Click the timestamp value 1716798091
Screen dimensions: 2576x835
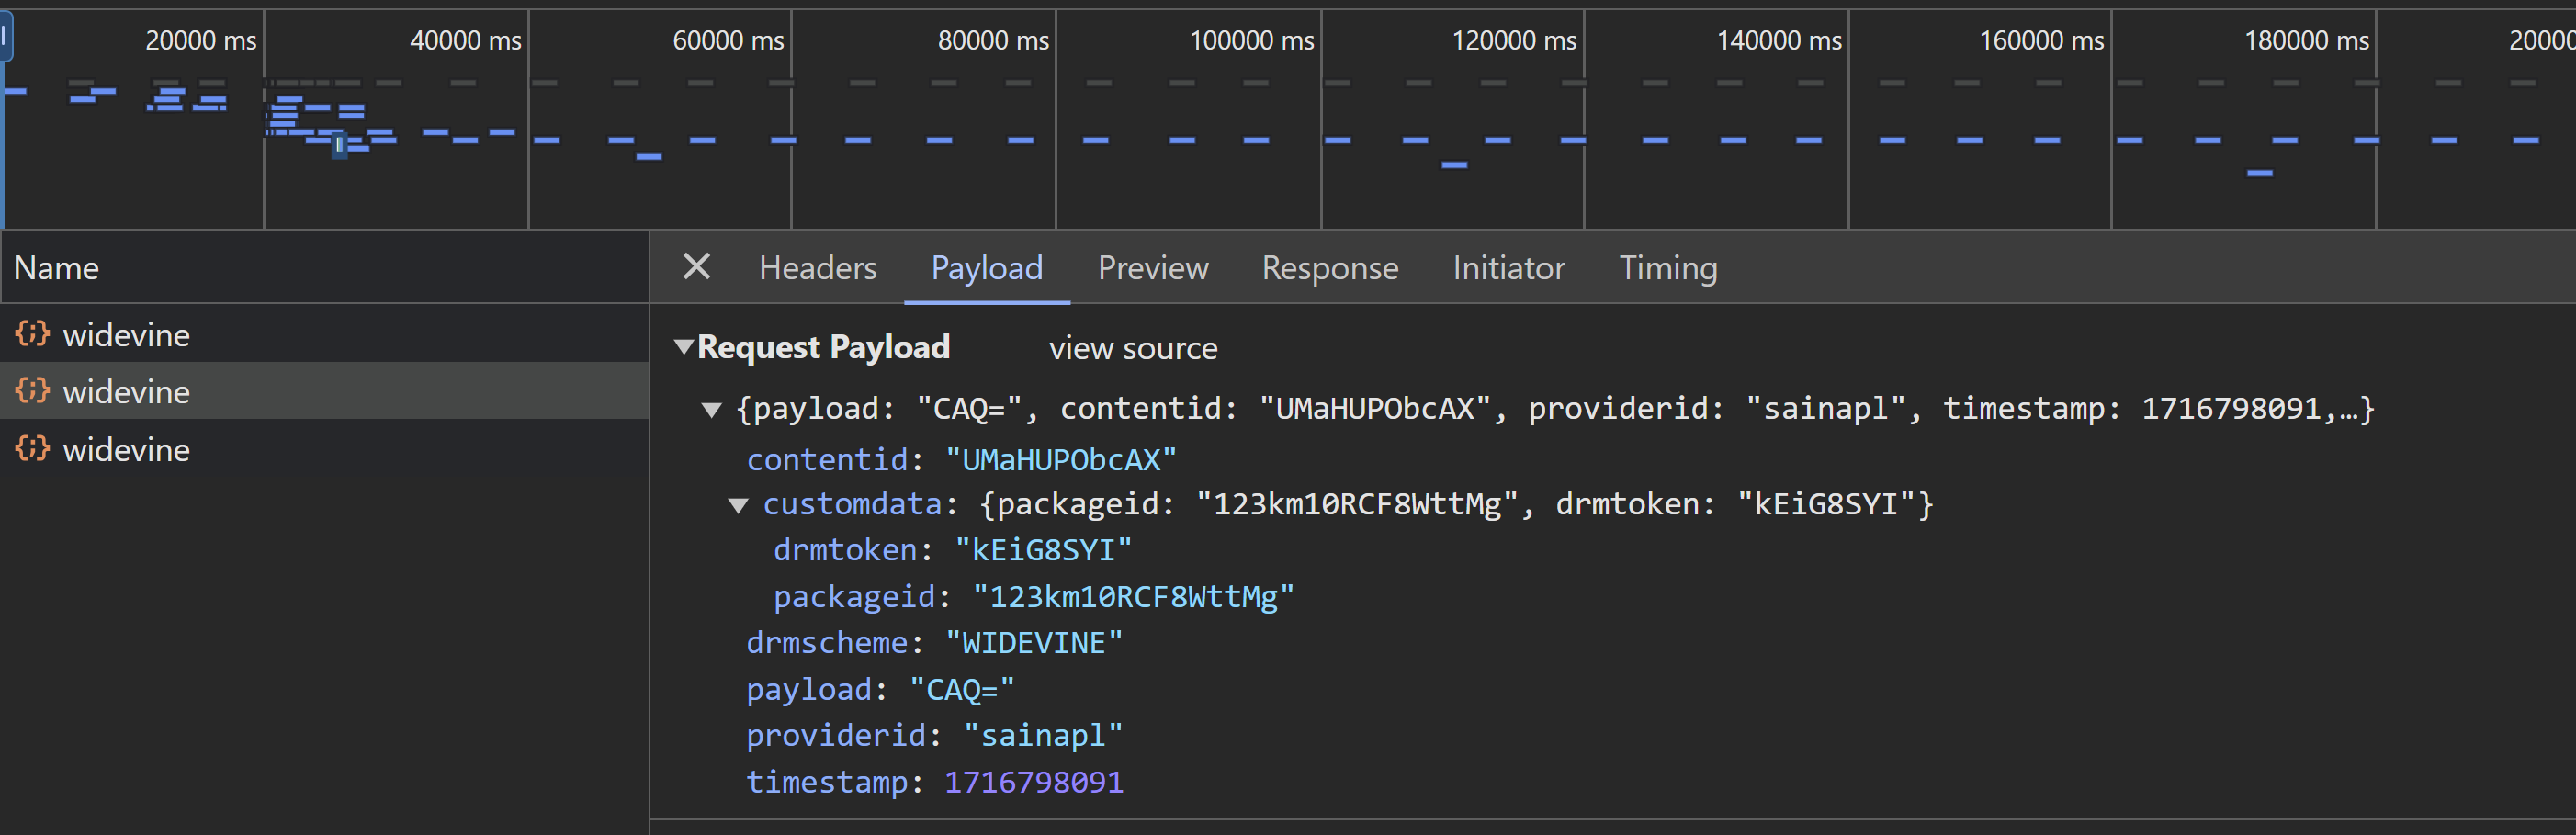coord(1033,782)
